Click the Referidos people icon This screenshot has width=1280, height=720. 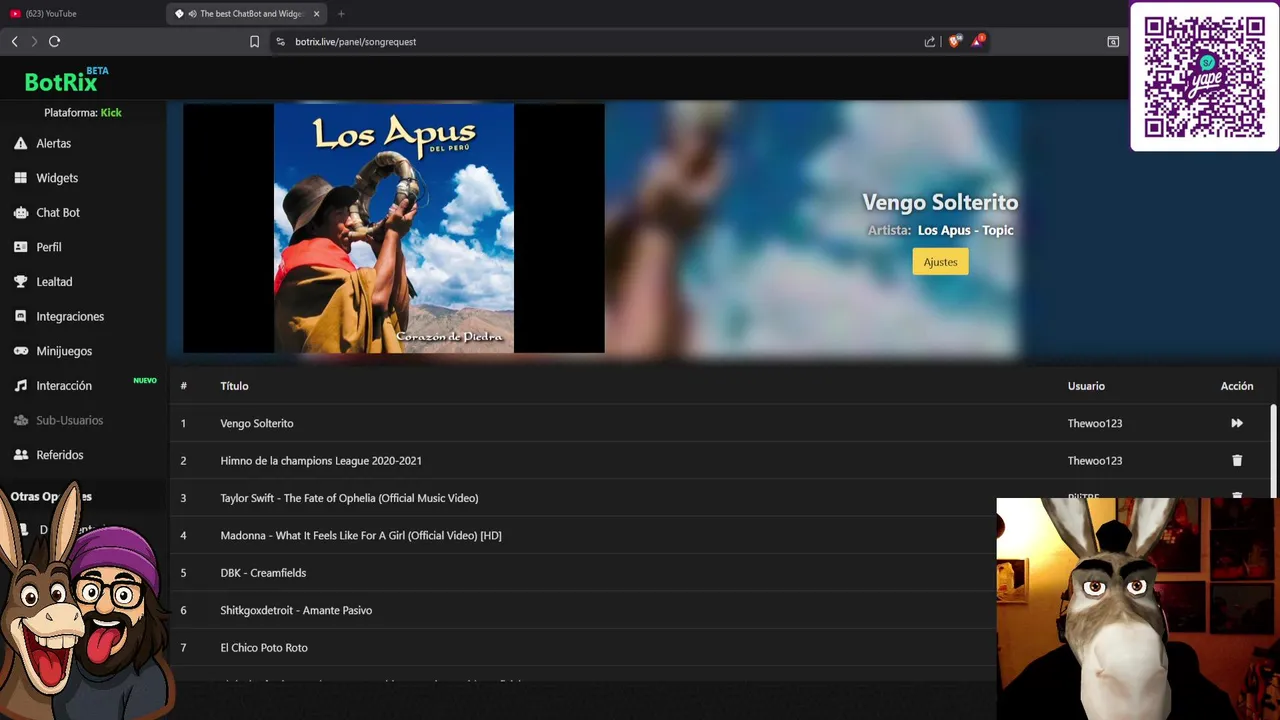point(20,455)
